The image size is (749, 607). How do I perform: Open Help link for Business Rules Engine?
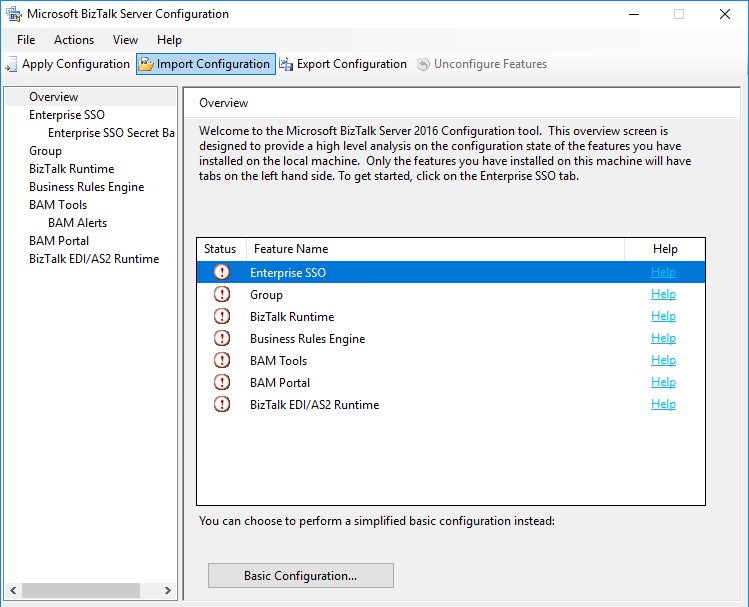coord(663,338)
